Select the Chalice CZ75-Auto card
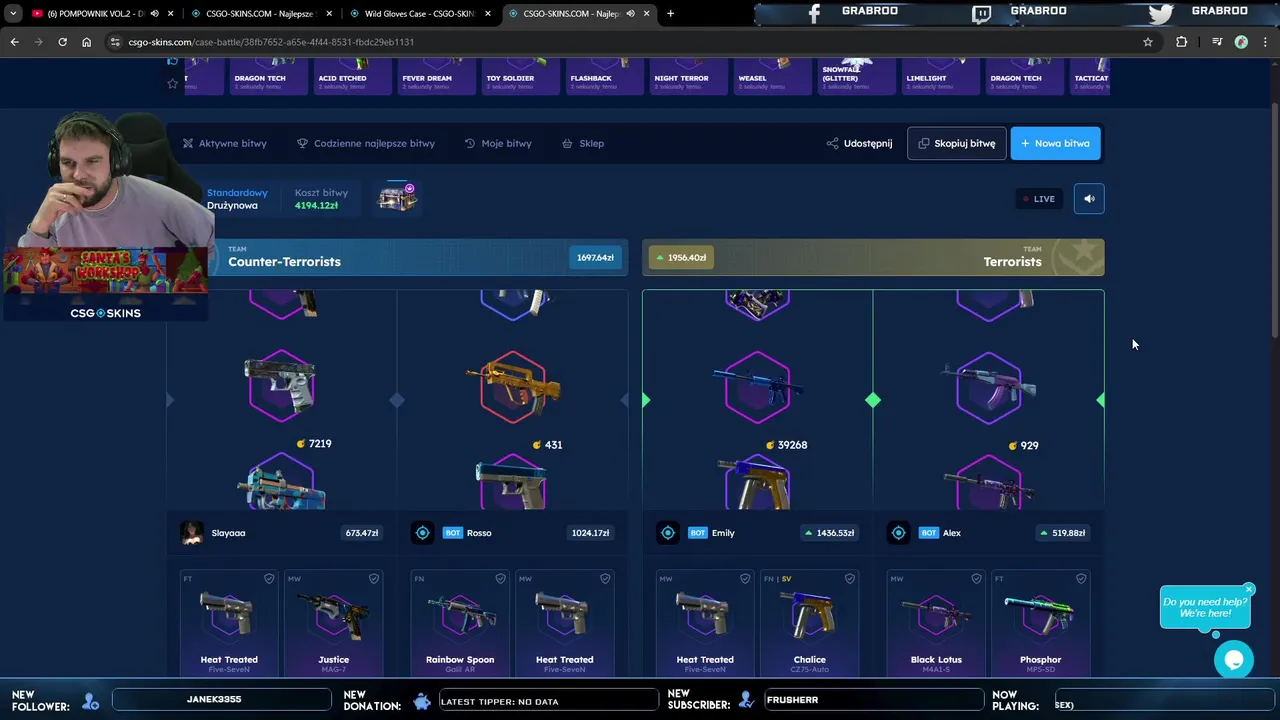This screenshot has height=720, width=1280. pos(810,622)
